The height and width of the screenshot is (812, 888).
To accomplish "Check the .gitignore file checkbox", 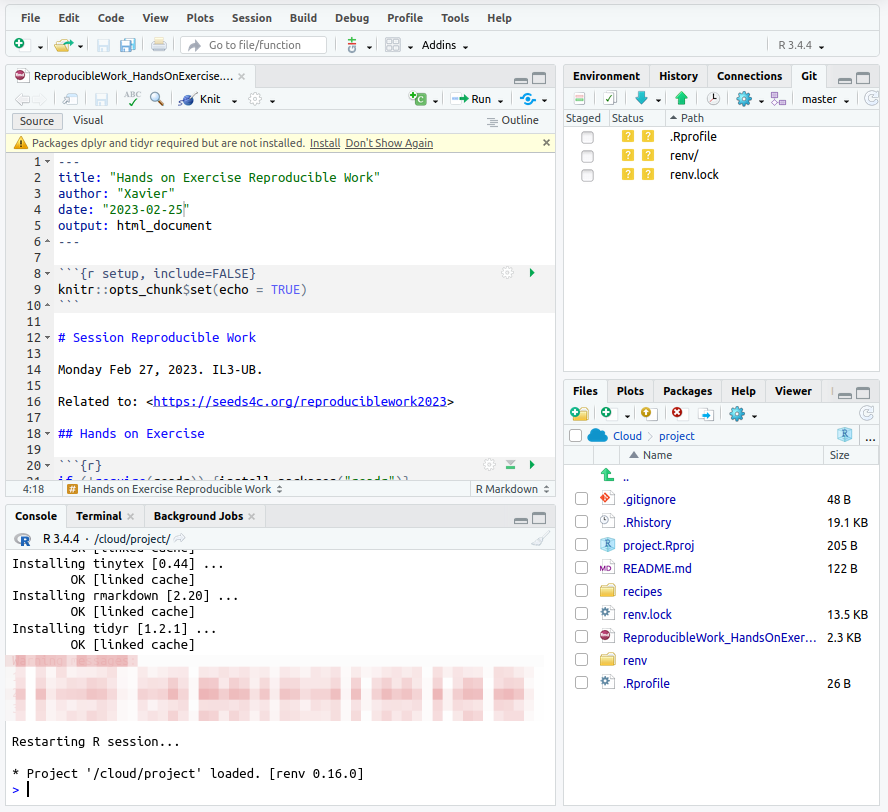I will [x=581, y=498].
